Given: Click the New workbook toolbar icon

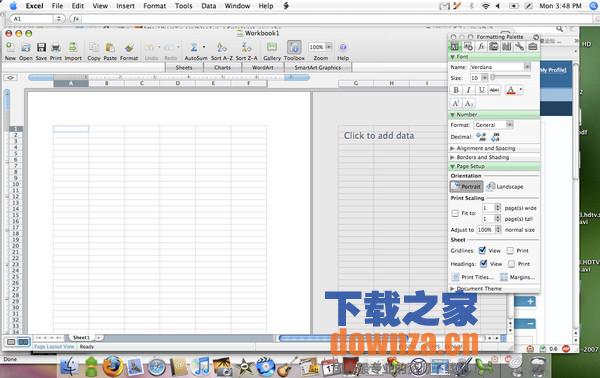Looking at the screenshot, I should click(x=10, y=47).
